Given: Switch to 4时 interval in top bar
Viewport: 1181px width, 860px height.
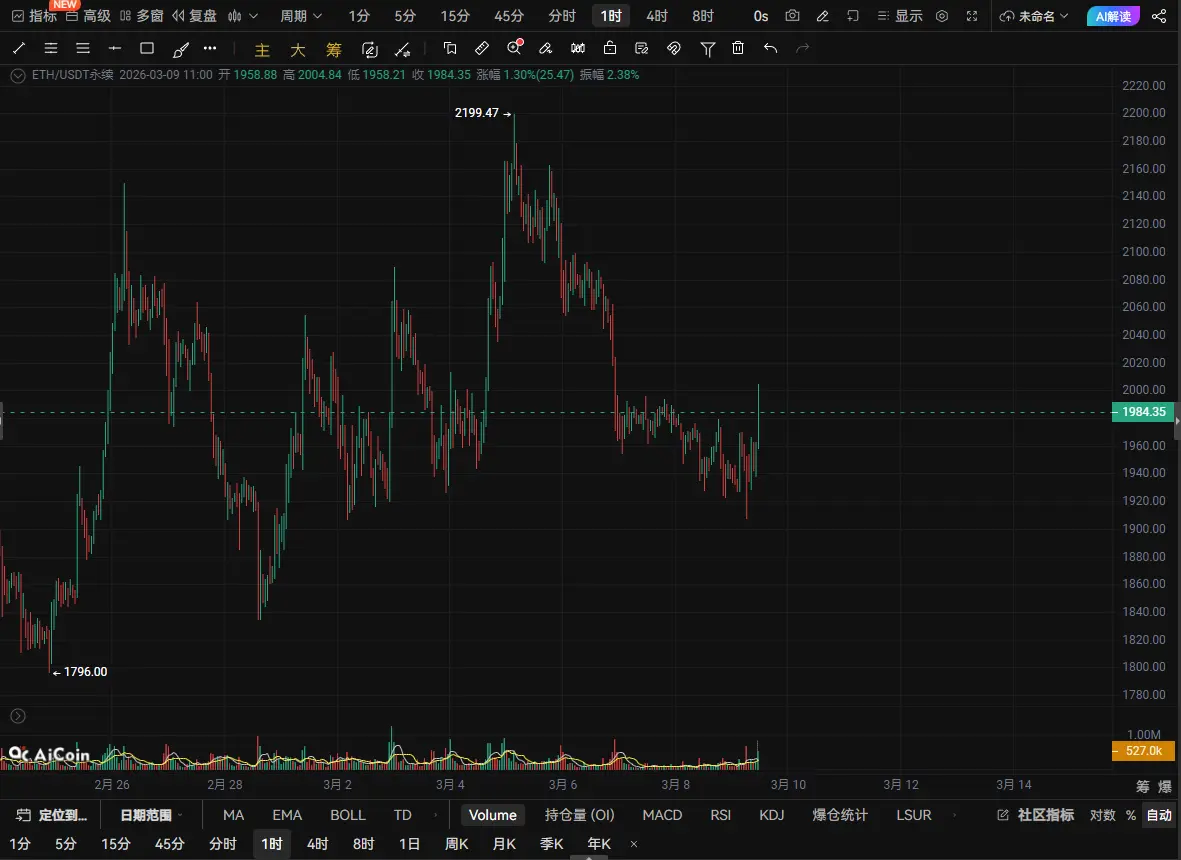Looking at the screenshot, I should click(x=657, y=16).
